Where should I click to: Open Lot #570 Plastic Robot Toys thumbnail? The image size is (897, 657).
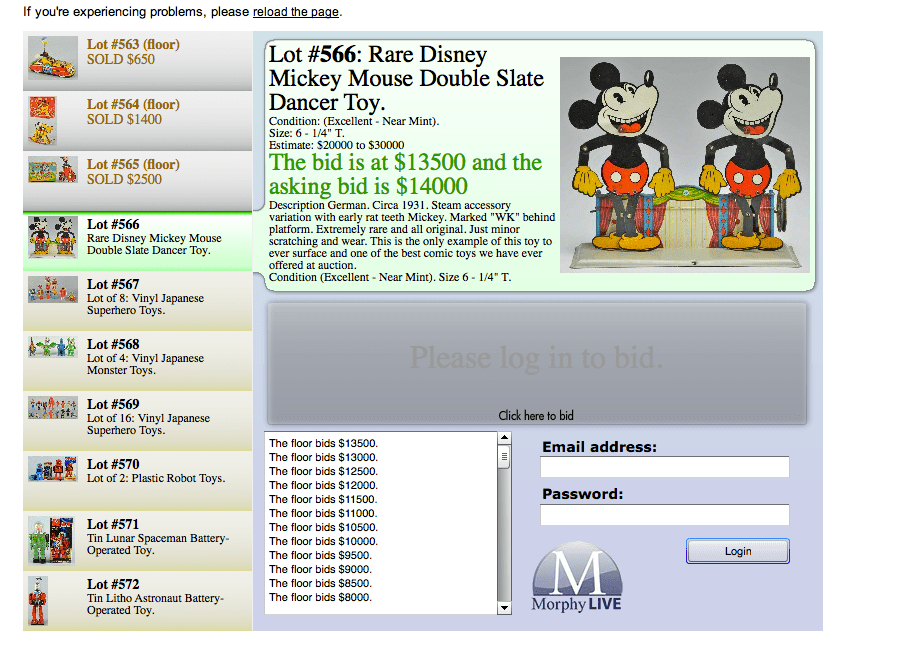pos(53,469)
